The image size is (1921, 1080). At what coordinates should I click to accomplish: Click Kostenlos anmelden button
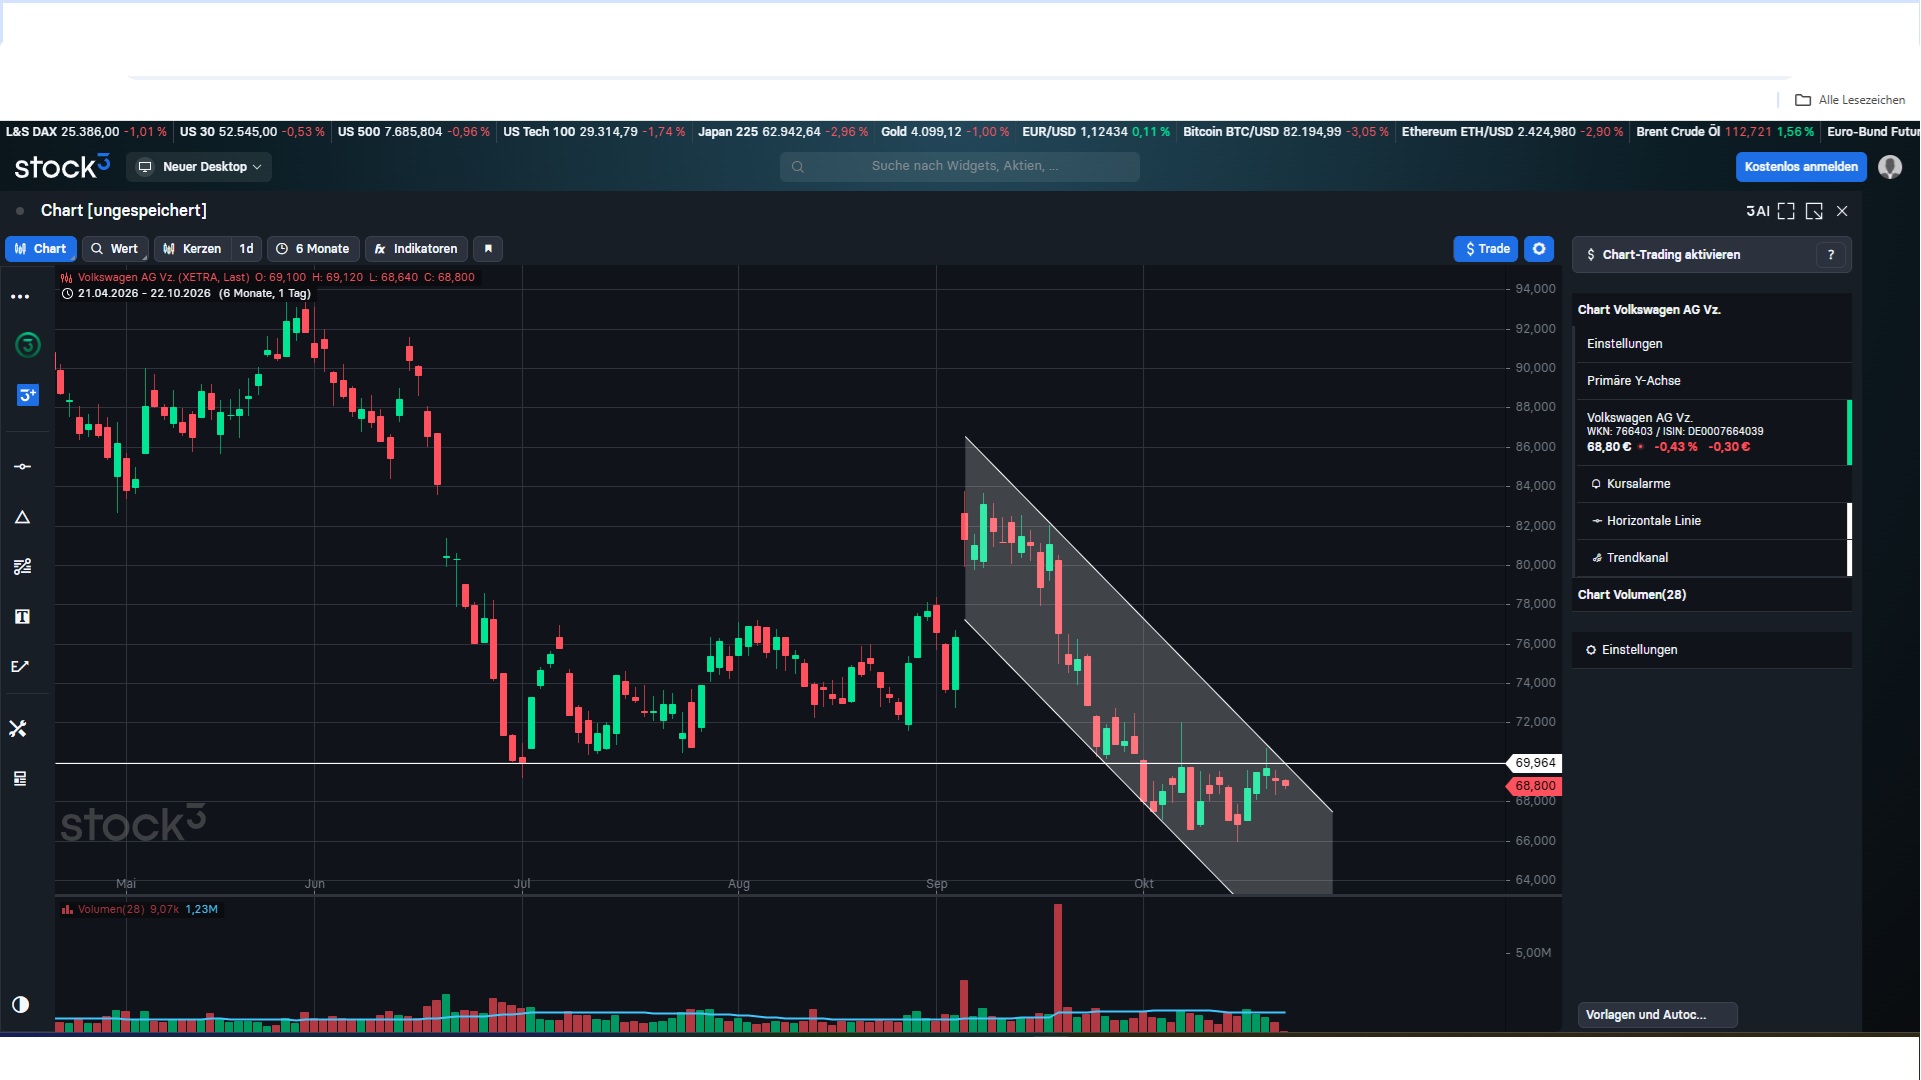(x=1801, y=167)
